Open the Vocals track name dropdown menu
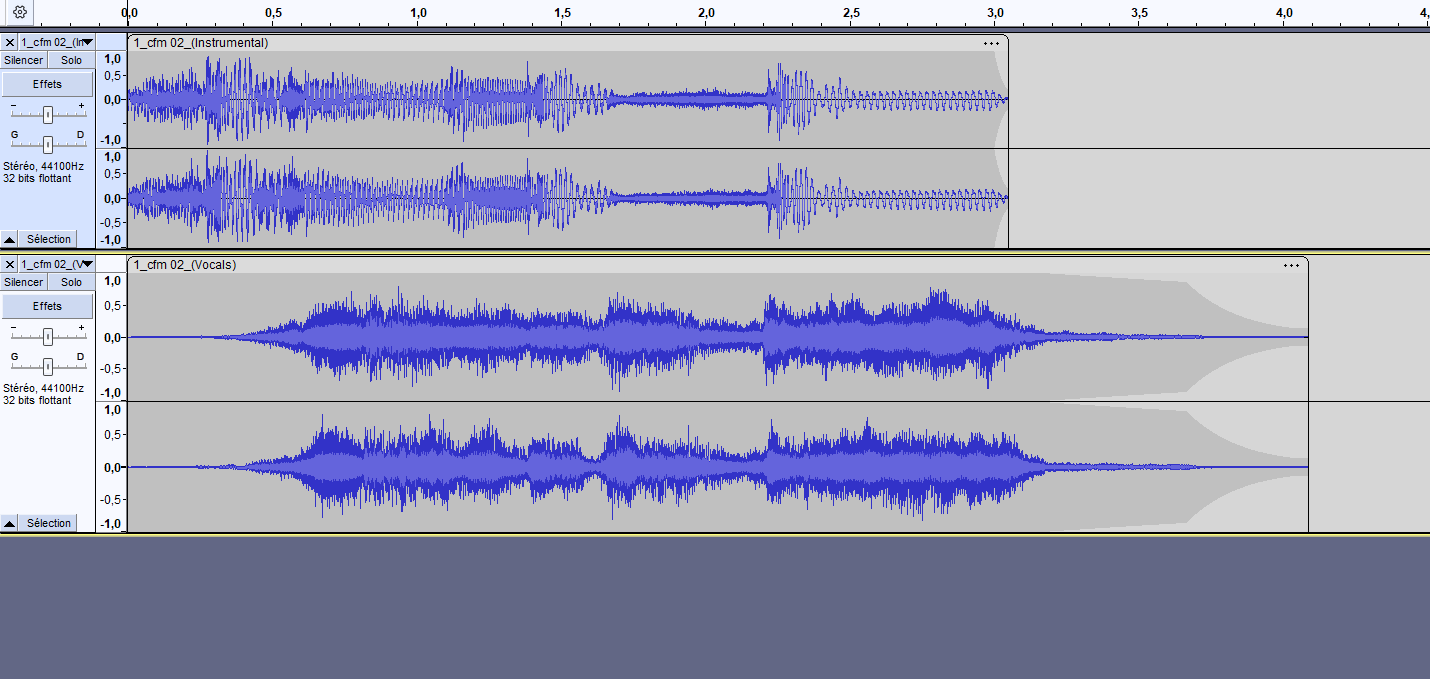The image size is (1430, 679). 57,264
